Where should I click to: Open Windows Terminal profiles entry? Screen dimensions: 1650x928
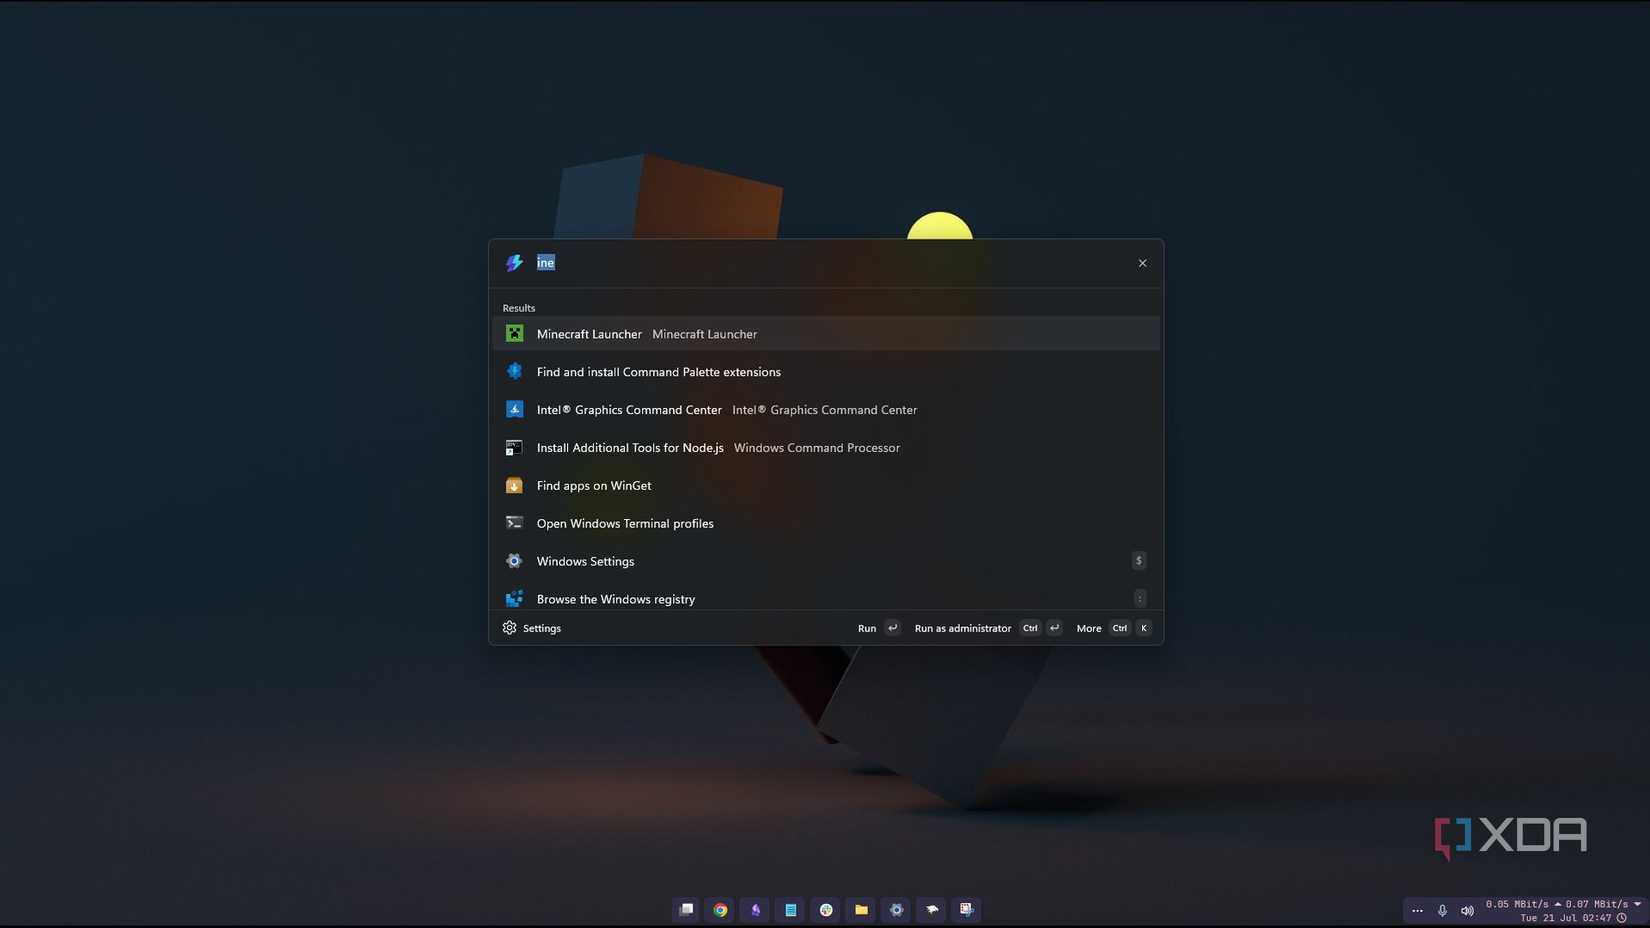click(826, 524)
